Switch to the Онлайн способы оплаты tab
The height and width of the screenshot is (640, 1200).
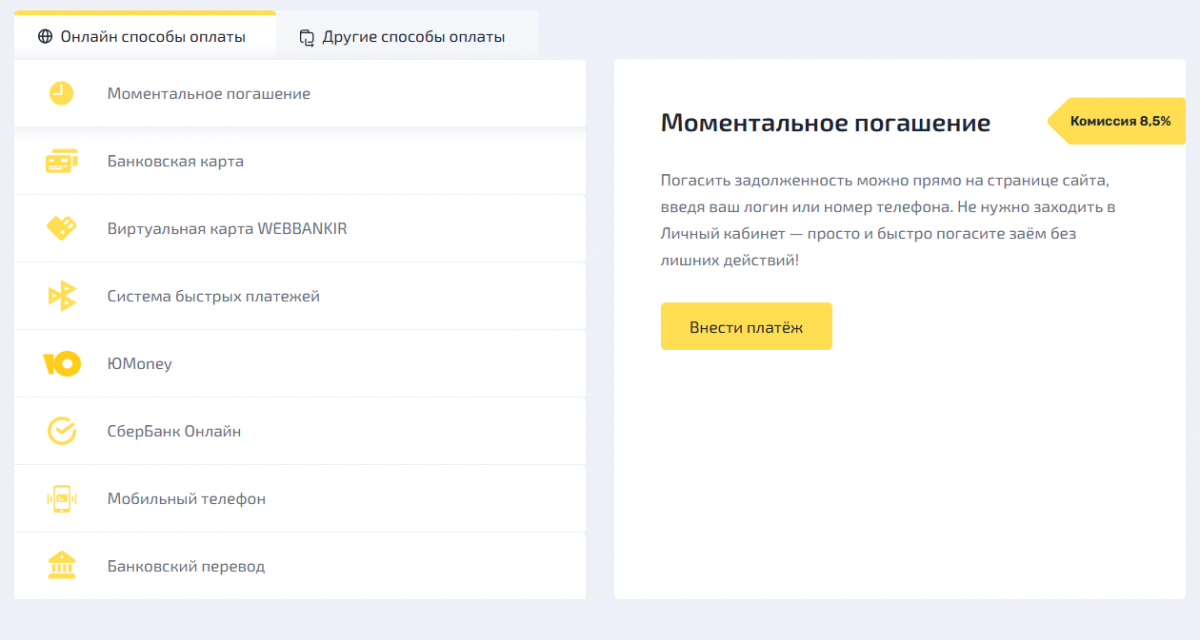(152, 37)
